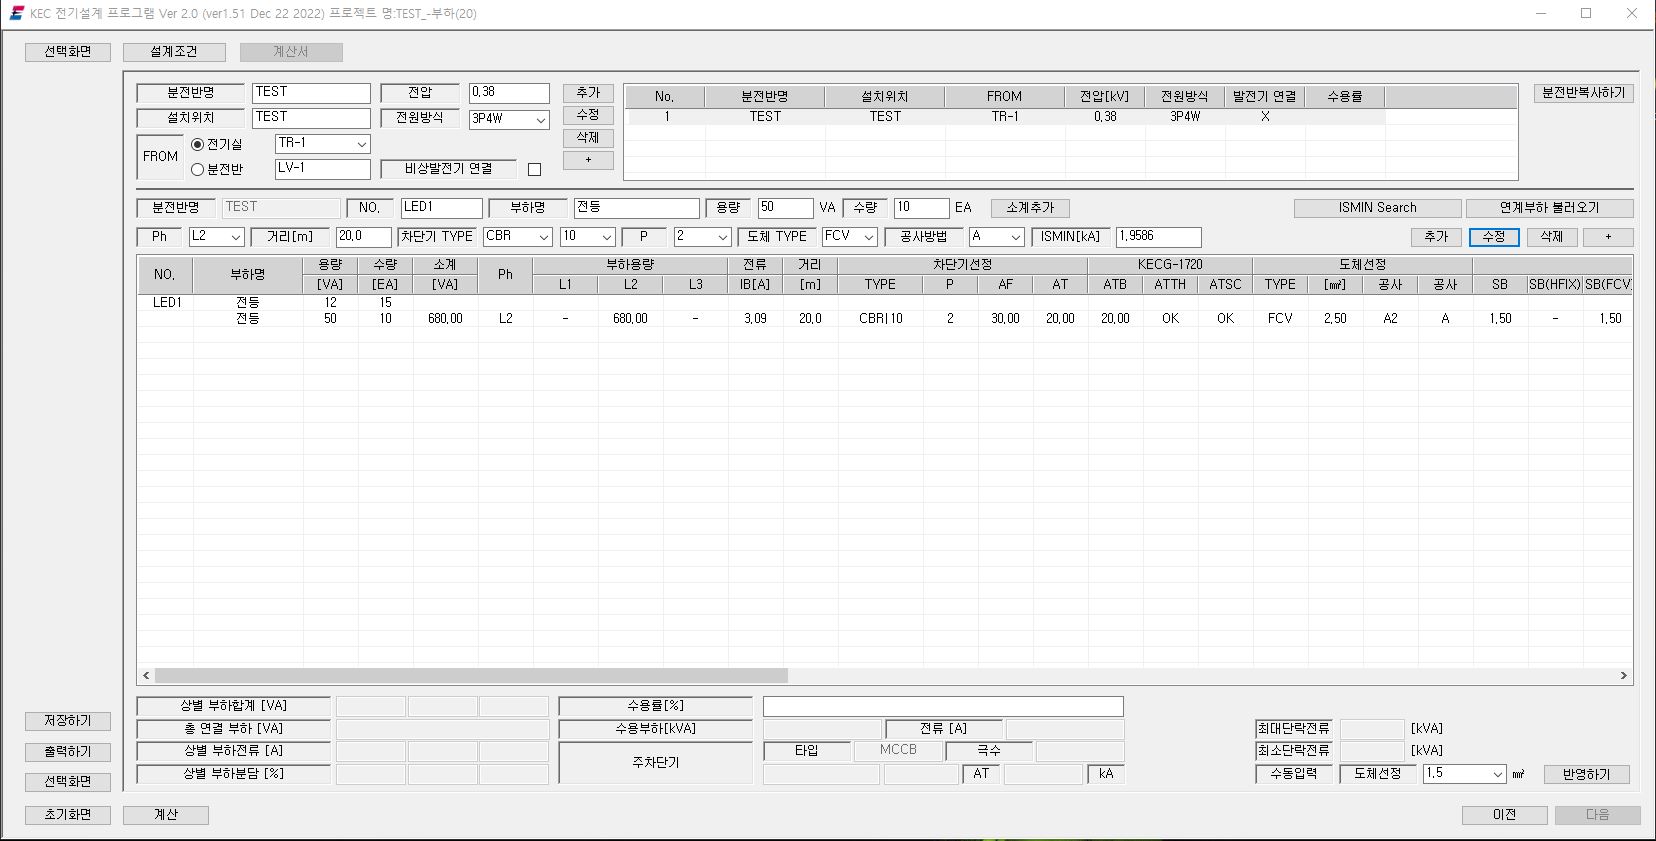1656x841 pixels.
Task: Click the 반영하기 button
Action: tap(1586, 775)
